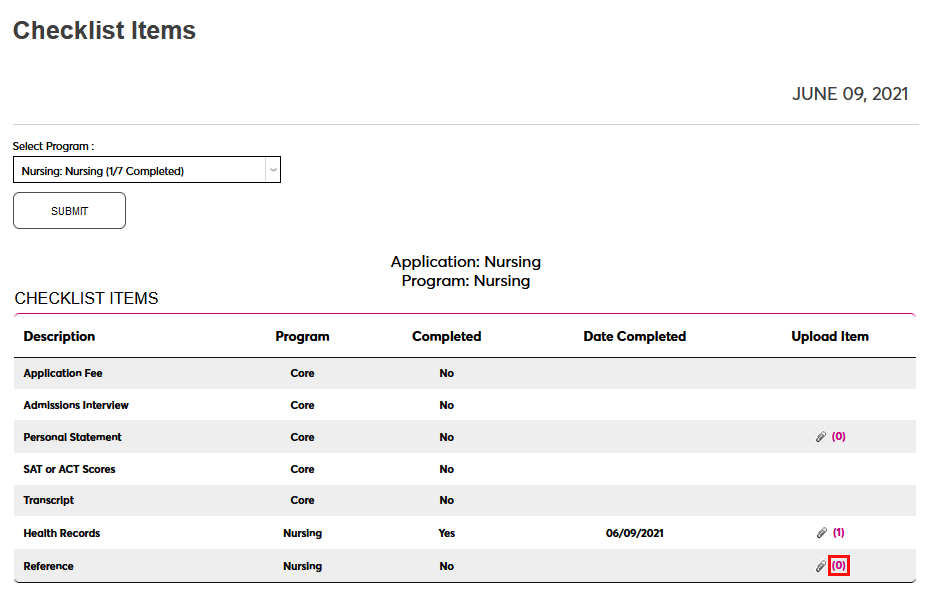The height and width of the screenshot is (605, 936).
Task: Click the paperclip icon in Reference row
Action: (821, 566)
